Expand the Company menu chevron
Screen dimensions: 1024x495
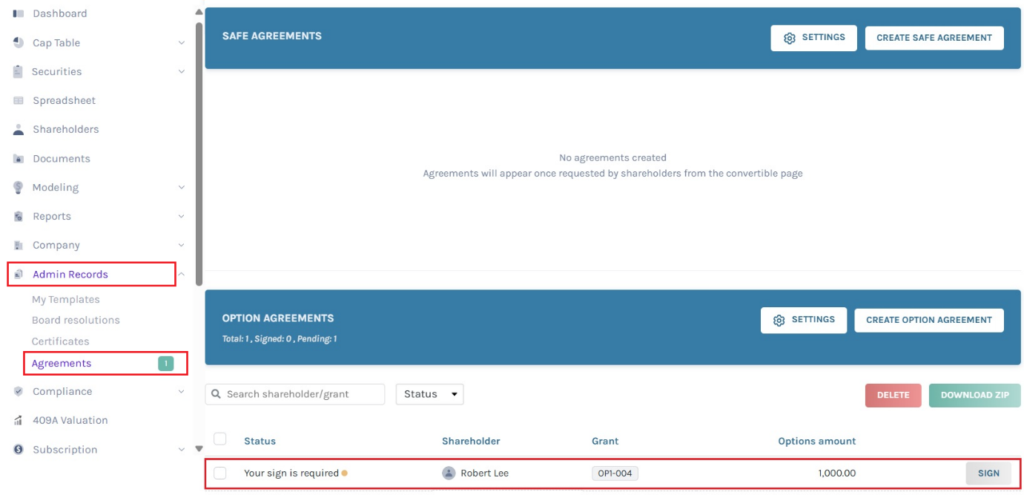182,245
